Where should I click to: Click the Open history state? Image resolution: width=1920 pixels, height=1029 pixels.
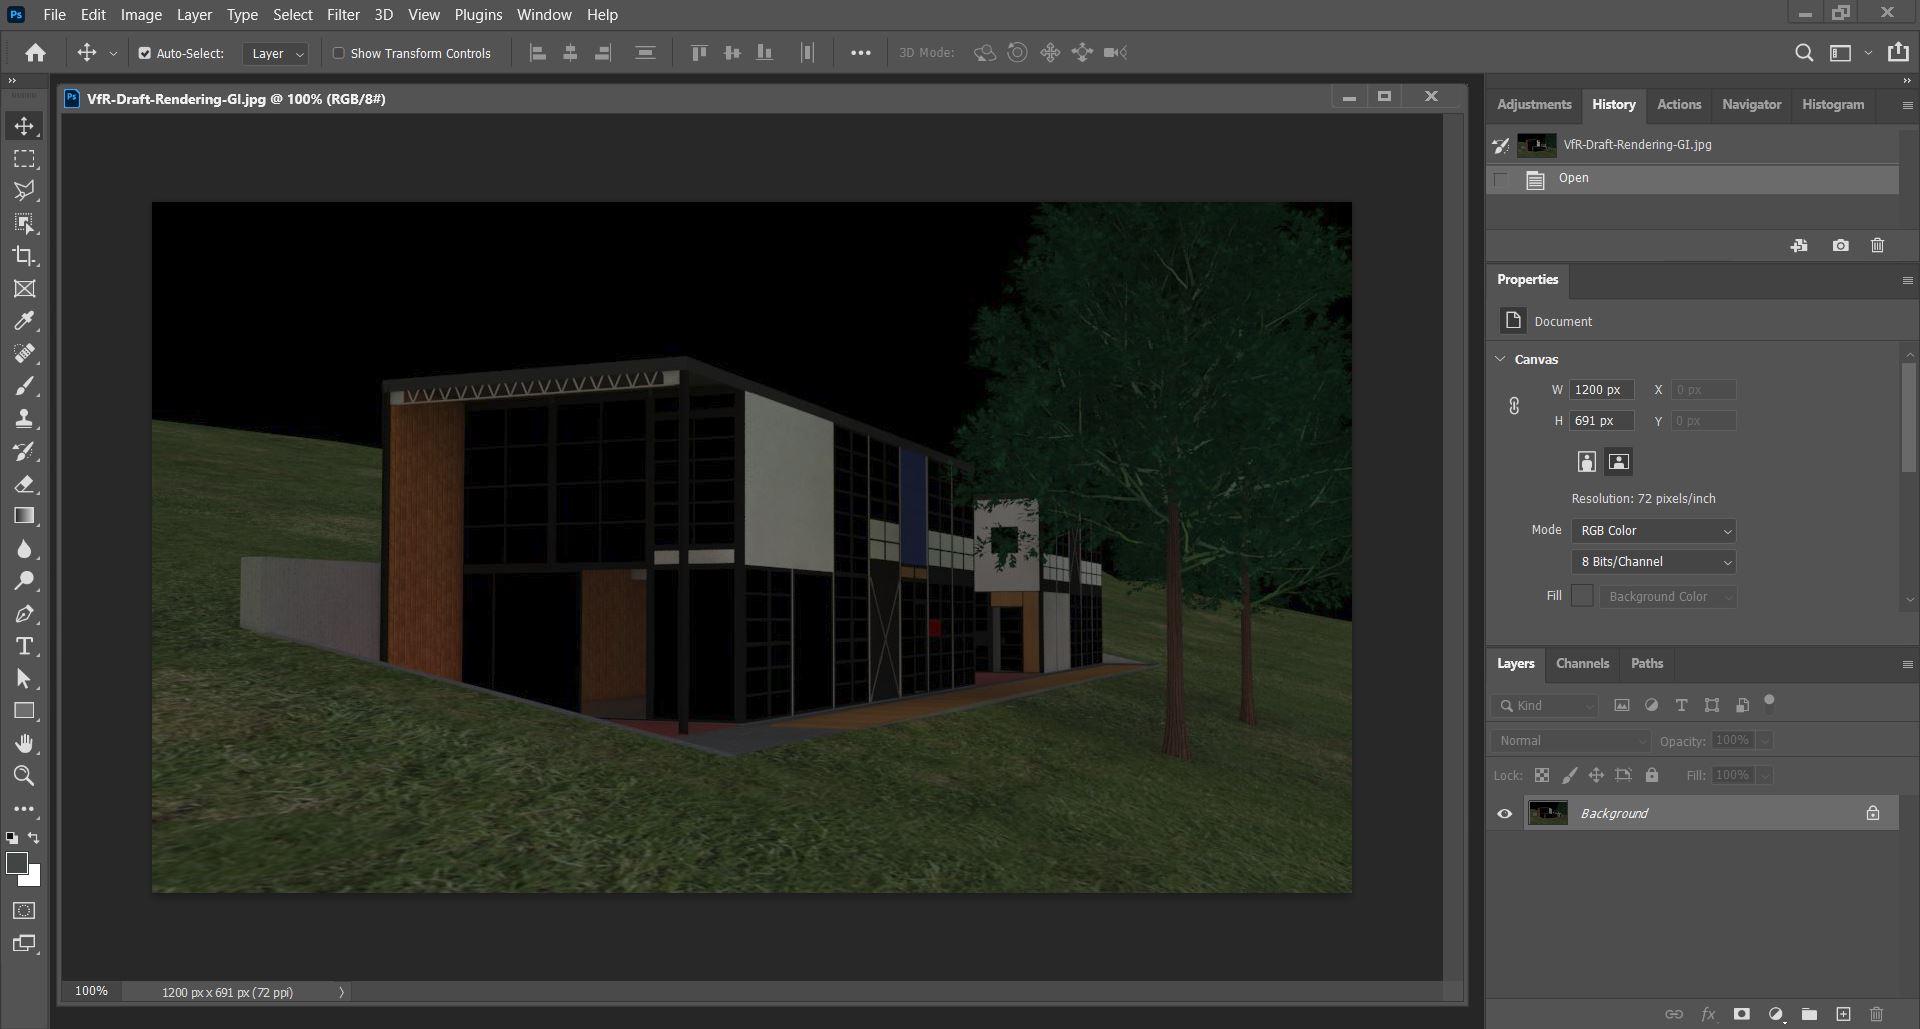pyautogui.click(x=1573, y=179)
